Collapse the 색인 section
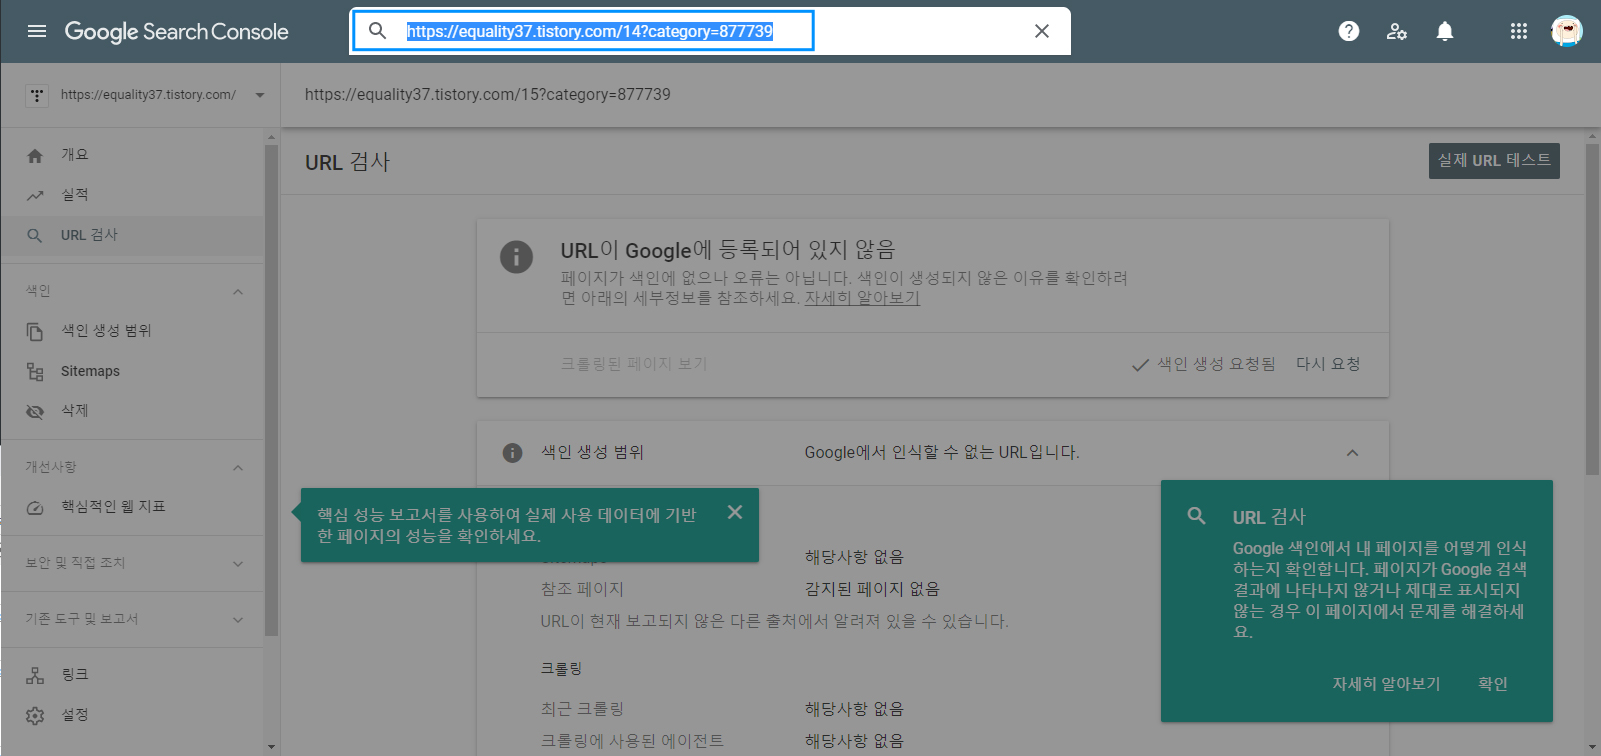Image resolution: width=1601 pixels, height=756 pixels. 238,291
